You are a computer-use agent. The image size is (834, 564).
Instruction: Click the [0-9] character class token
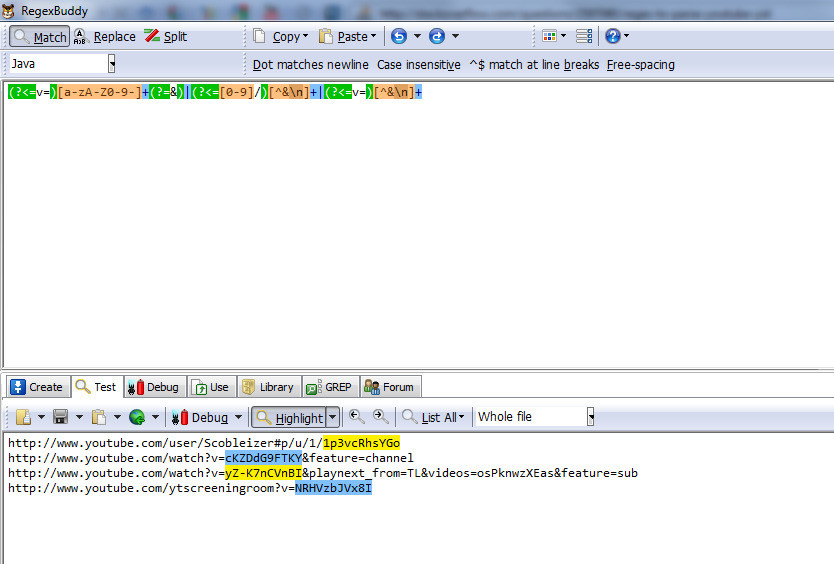[236, 92]
